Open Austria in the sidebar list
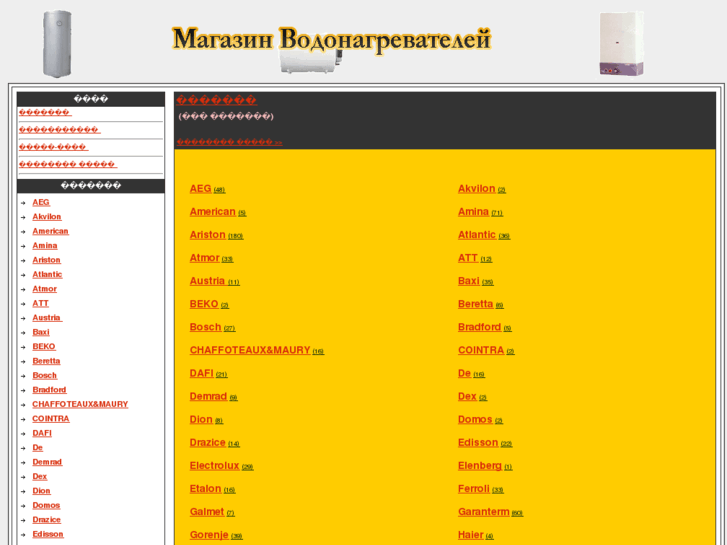The width and height of the screenshot is (727, 545). point(47,318)
